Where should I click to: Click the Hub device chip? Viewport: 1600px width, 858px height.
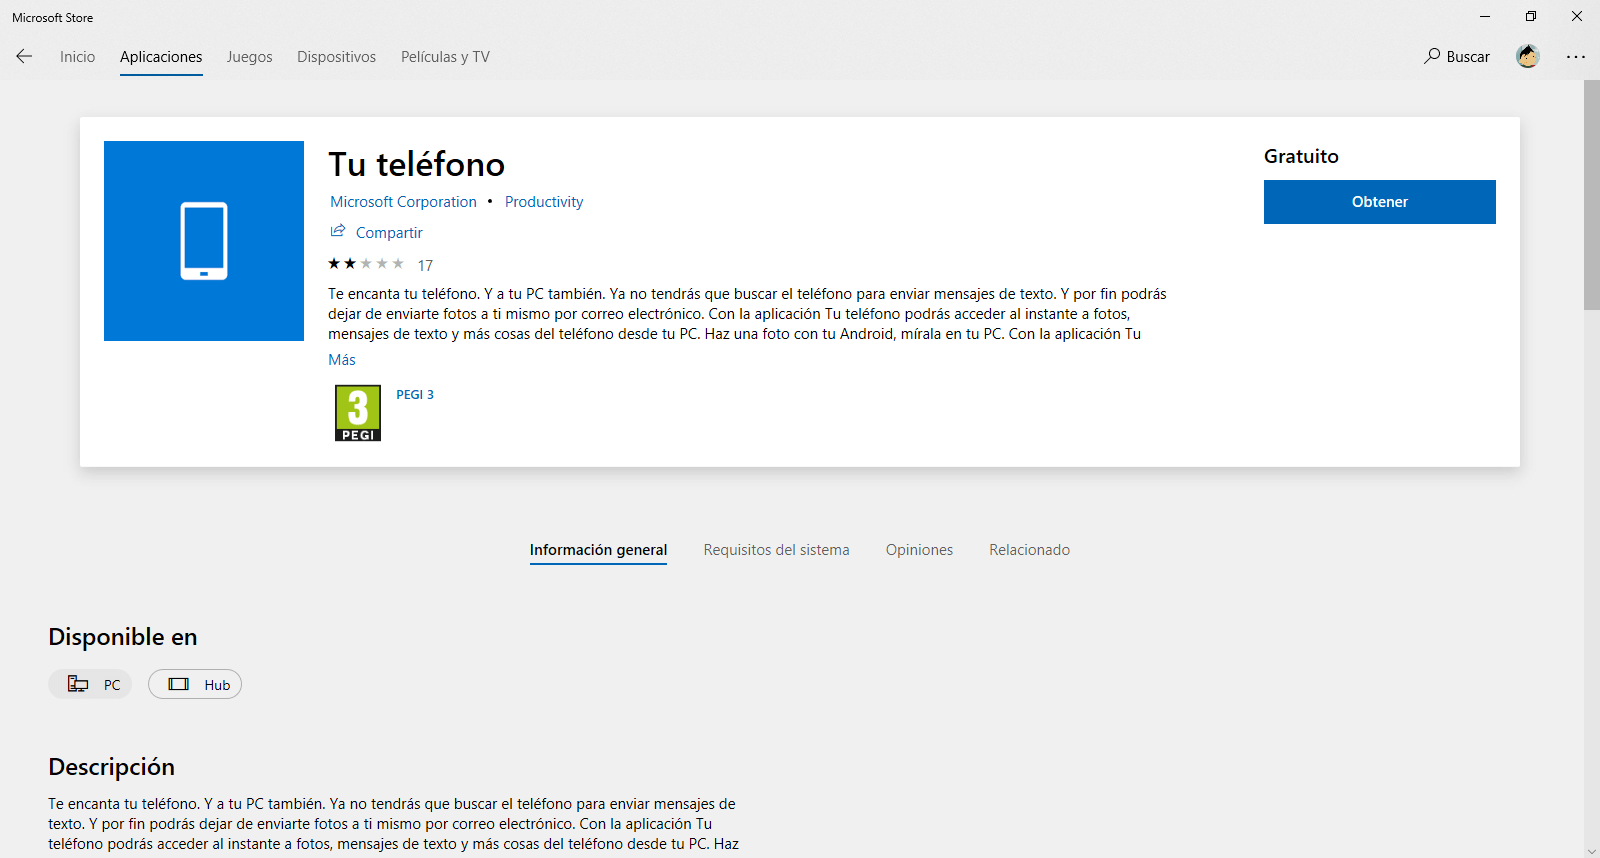(x=195, y=684)
